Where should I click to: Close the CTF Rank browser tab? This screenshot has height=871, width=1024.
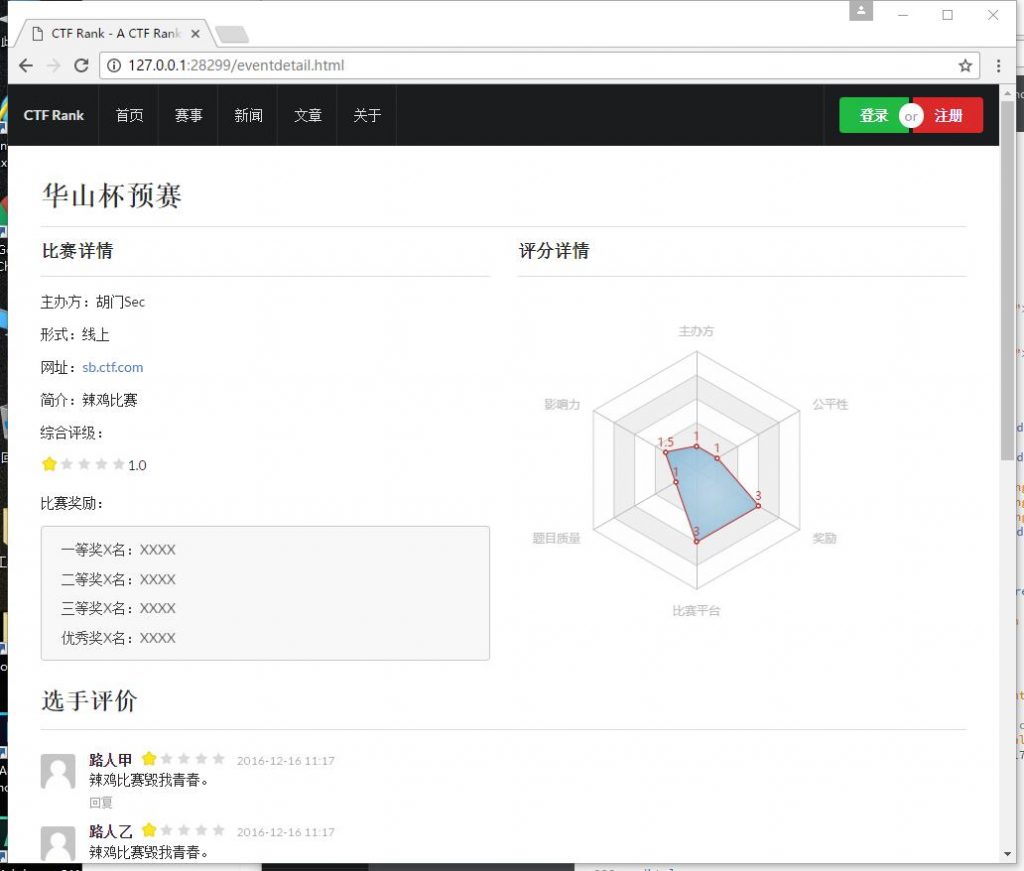coord(195,34)
